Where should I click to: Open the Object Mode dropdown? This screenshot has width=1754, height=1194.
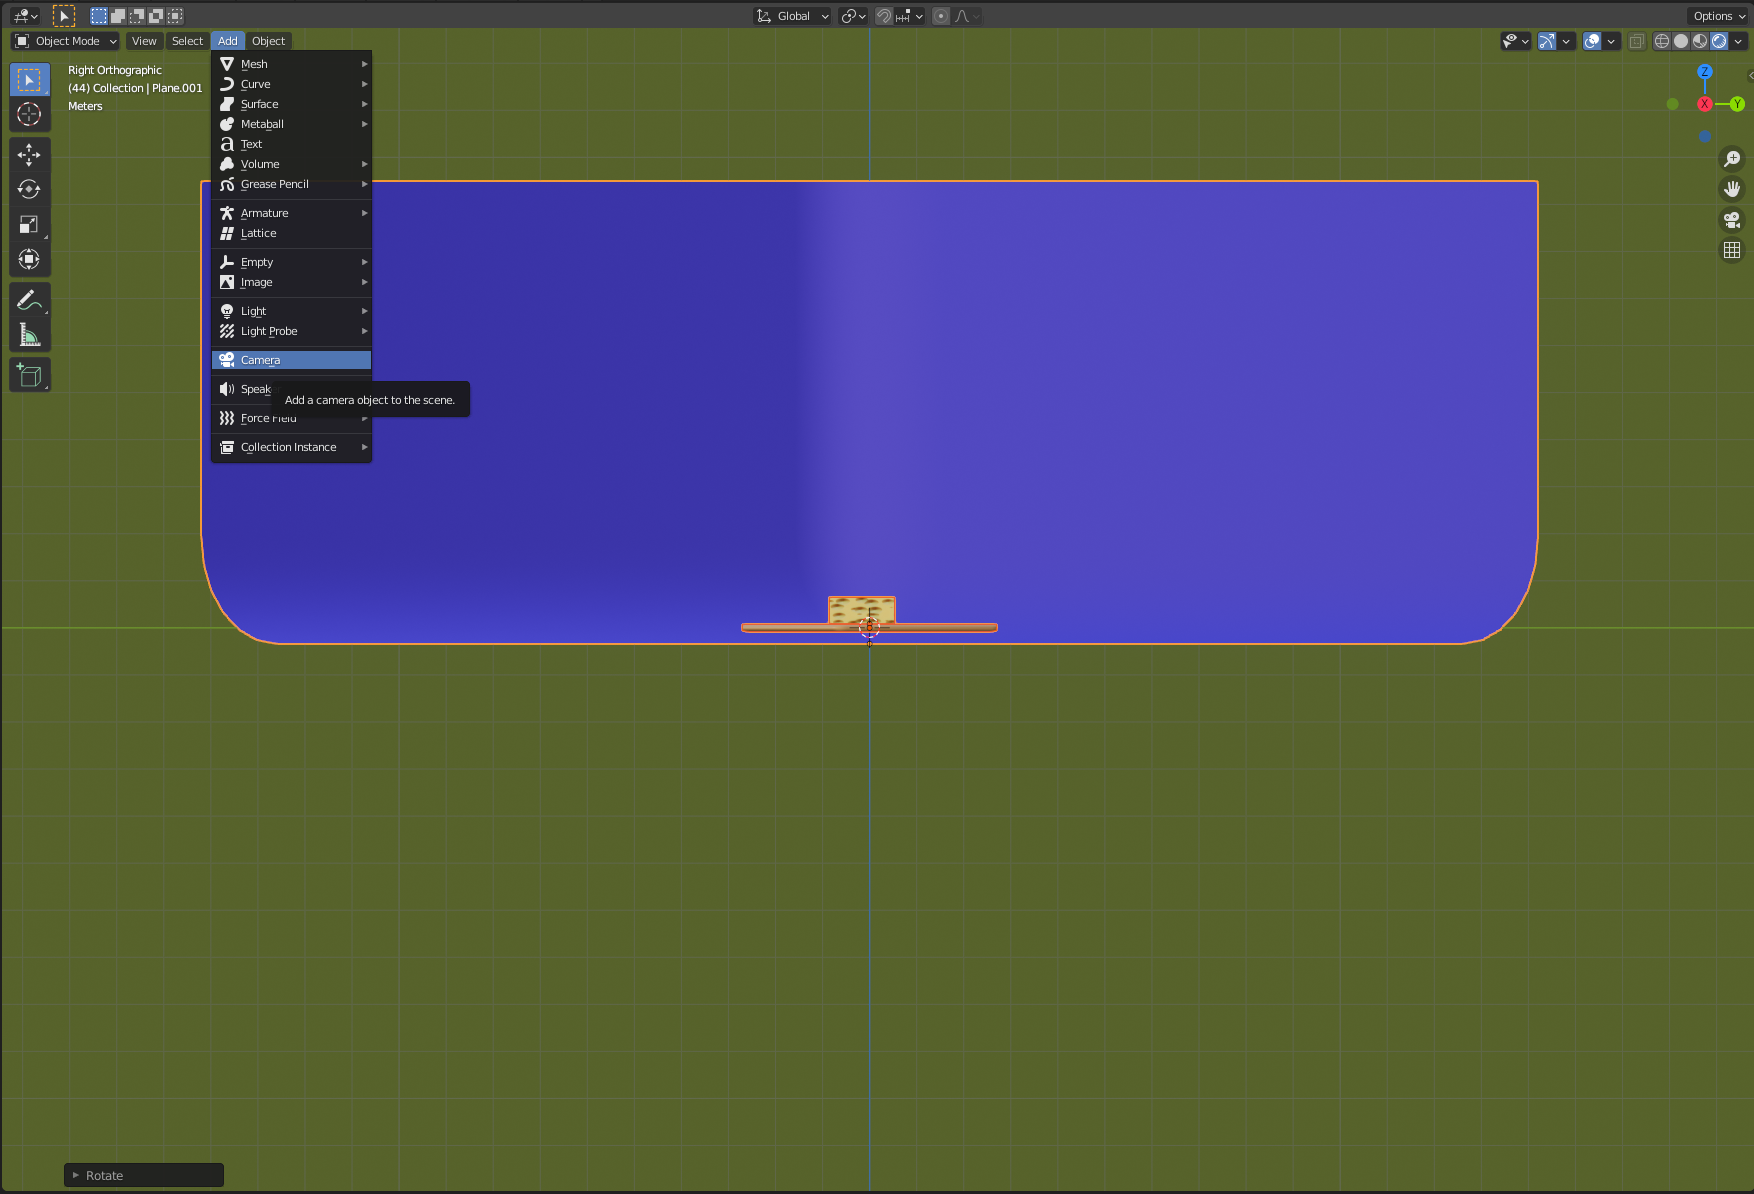[x=66, y=41]
